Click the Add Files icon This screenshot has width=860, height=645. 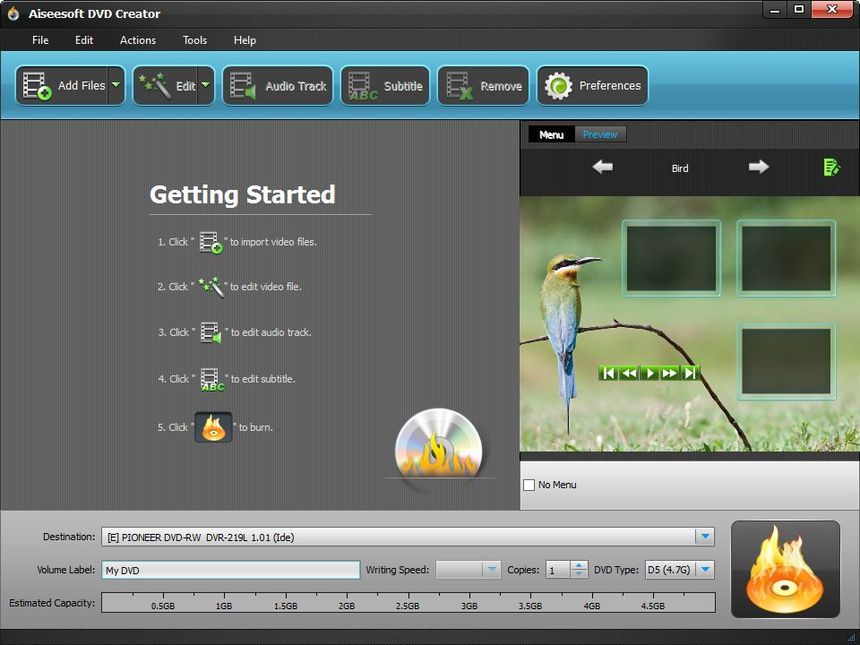point(37,85)
